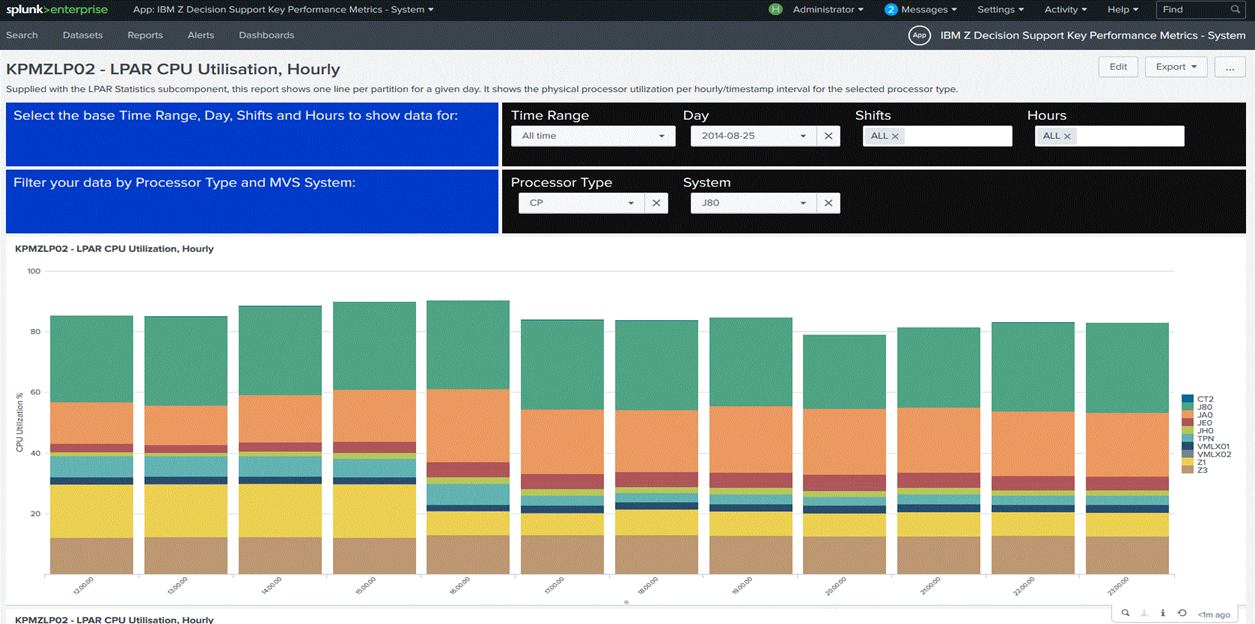The image size is (1255, 624).
Task: Click the more options (...) button
Action: click(x=1230, y=66)
